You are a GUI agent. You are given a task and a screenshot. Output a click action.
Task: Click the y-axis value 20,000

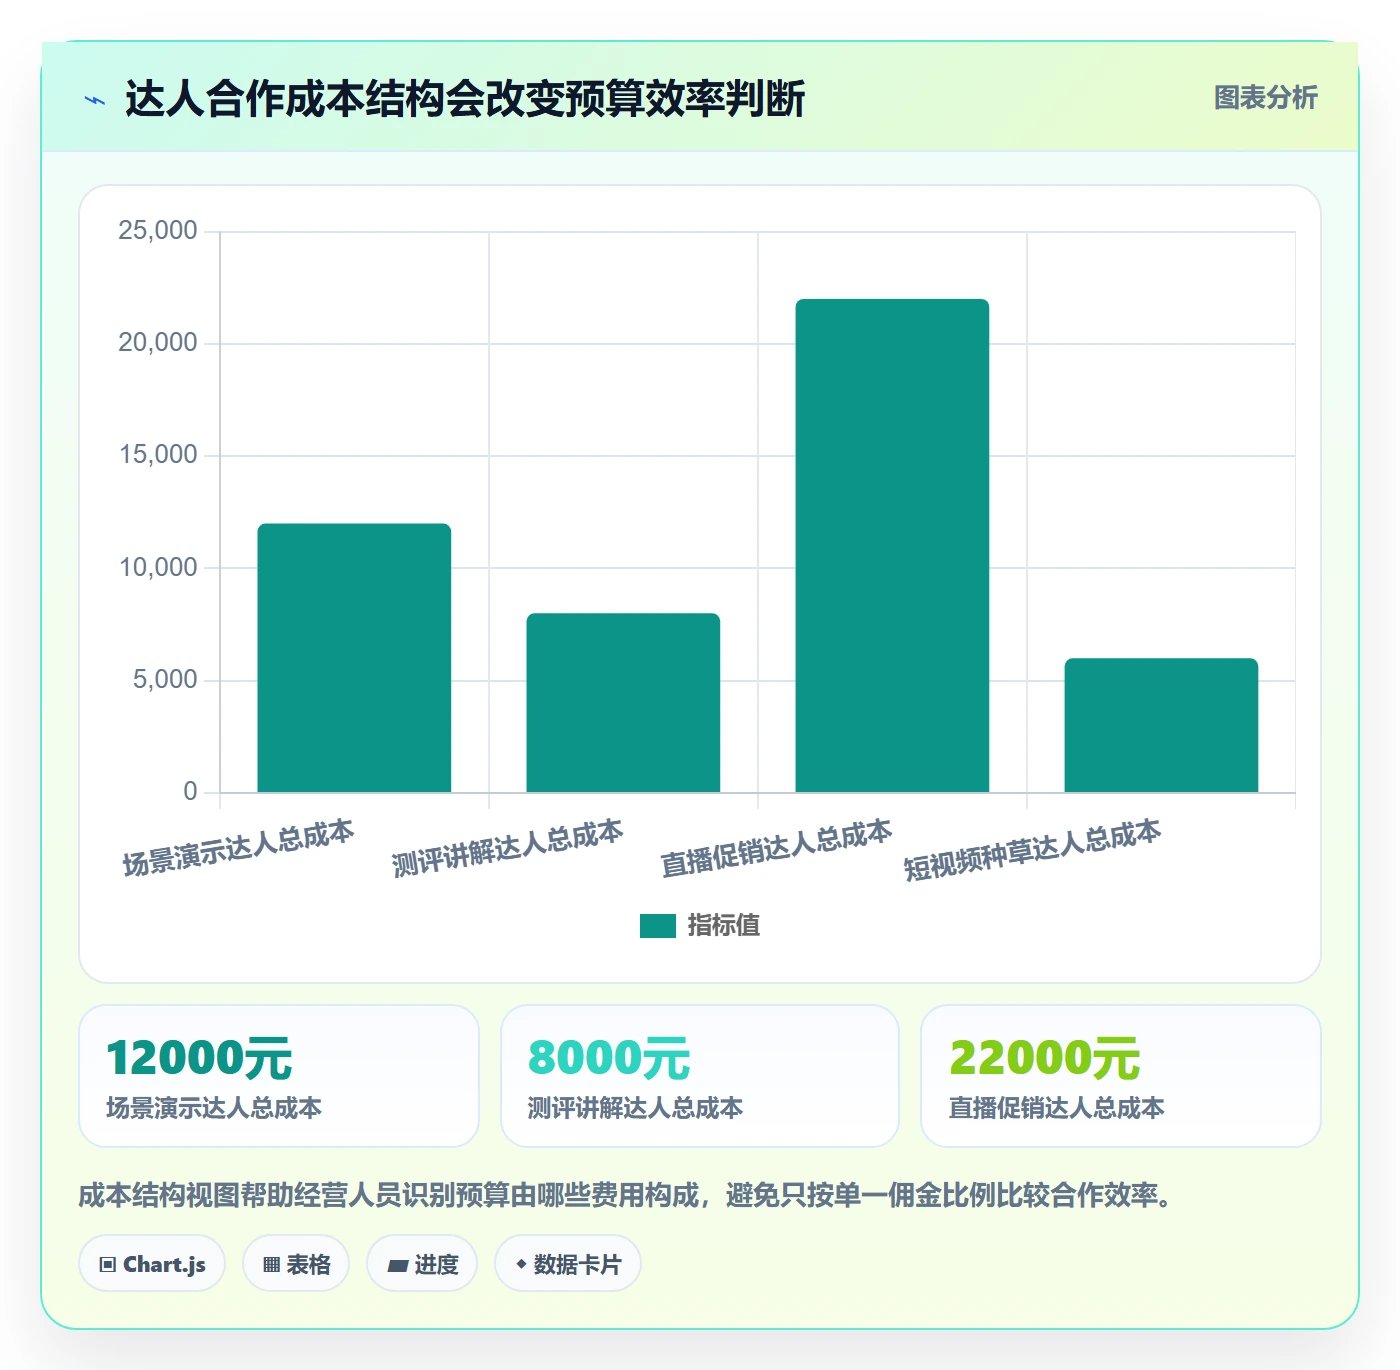[x=158, y=343]
